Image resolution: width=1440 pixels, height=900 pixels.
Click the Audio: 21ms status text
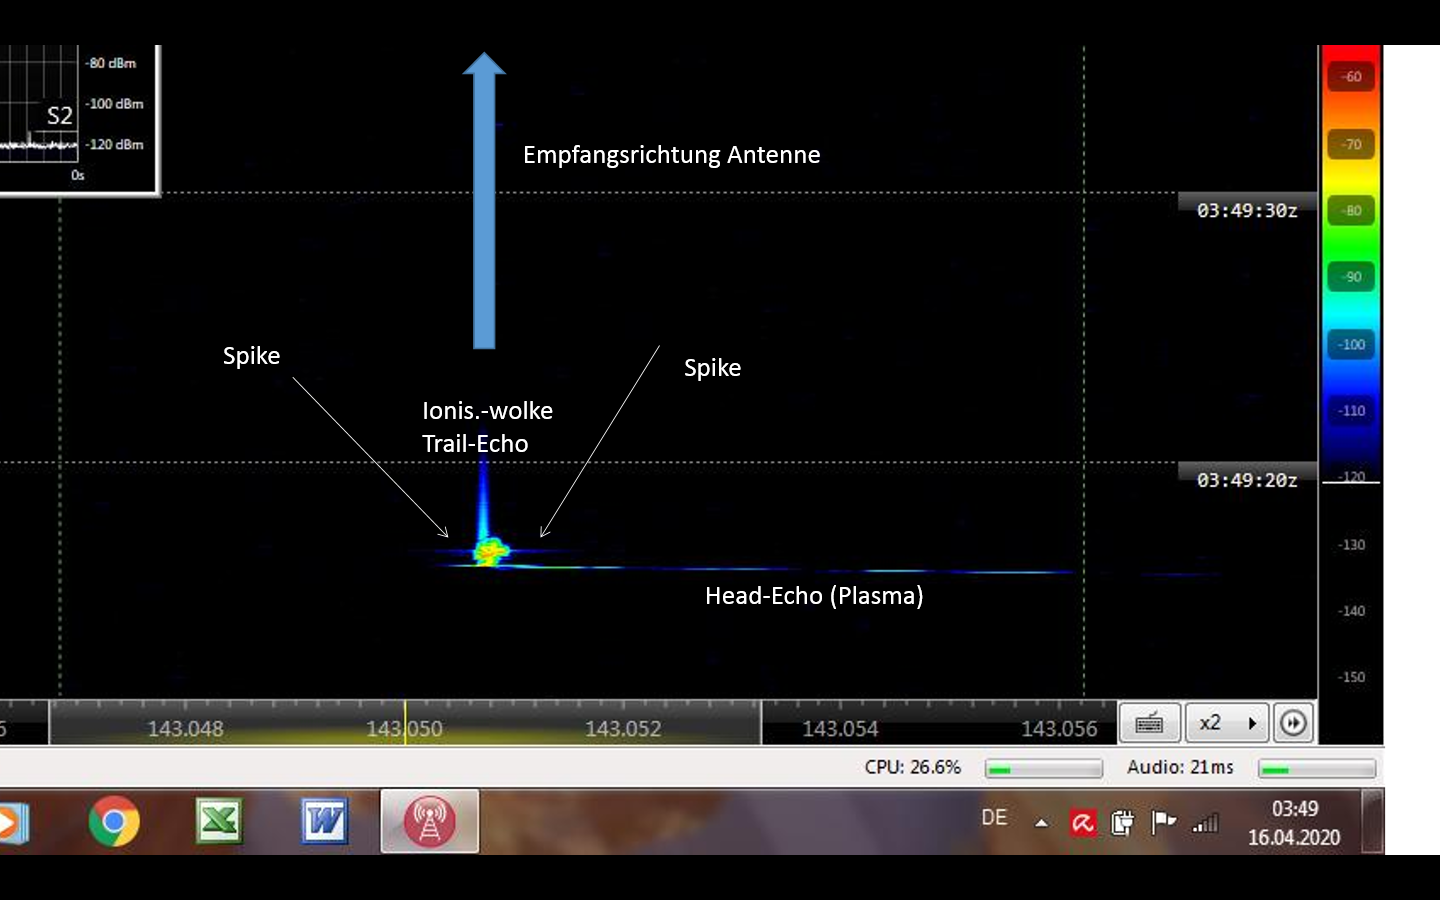point(1180,767)
